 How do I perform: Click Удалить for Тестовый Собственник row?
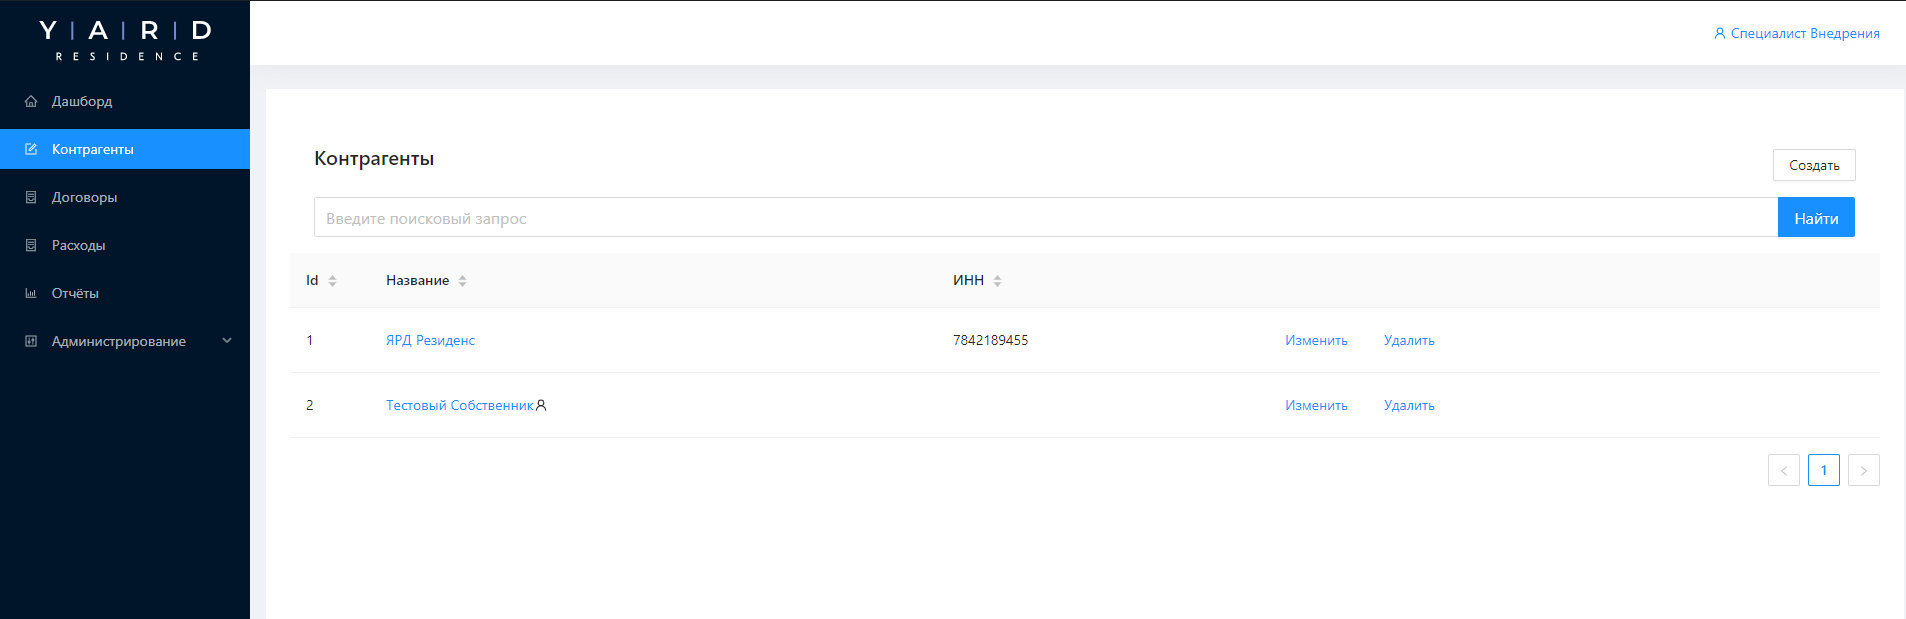[x=1409, y=405]
